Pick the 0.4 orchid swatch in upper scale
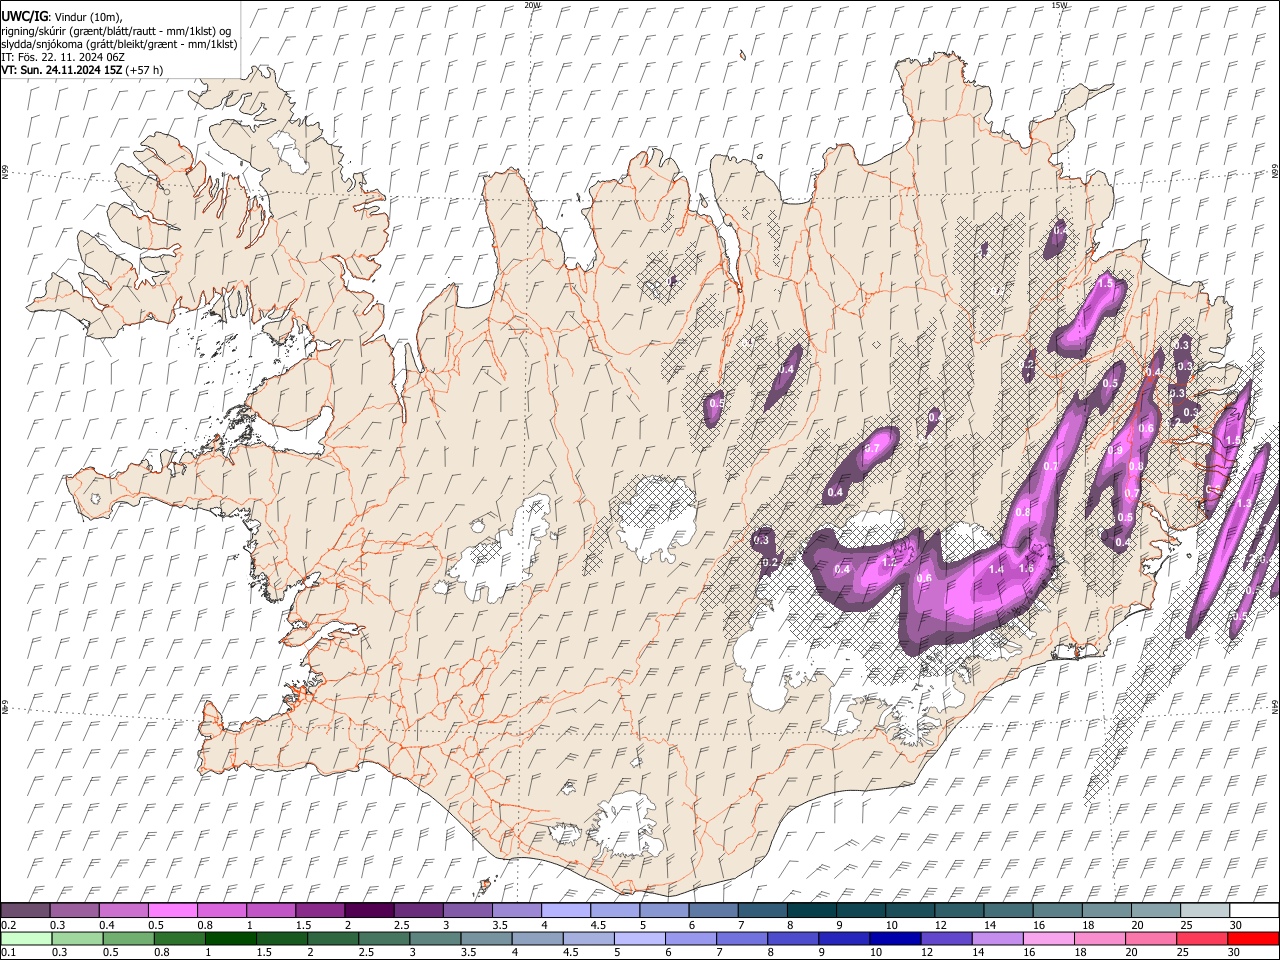The image size is (1280, 960). coord(124,910)
